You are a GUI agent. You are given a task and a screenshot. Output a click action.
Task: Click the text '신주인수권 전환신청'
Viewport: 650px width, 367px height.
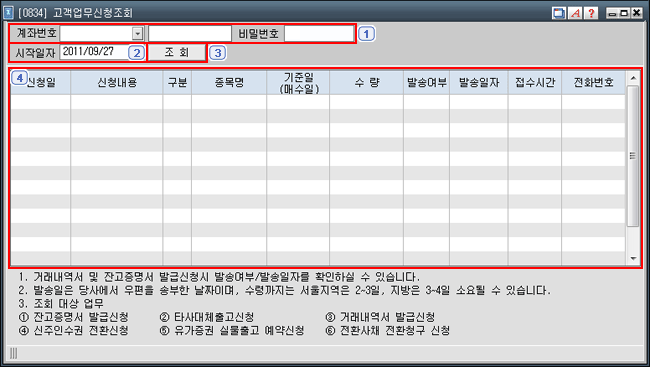pyautogui.click(x=81, y=331)
